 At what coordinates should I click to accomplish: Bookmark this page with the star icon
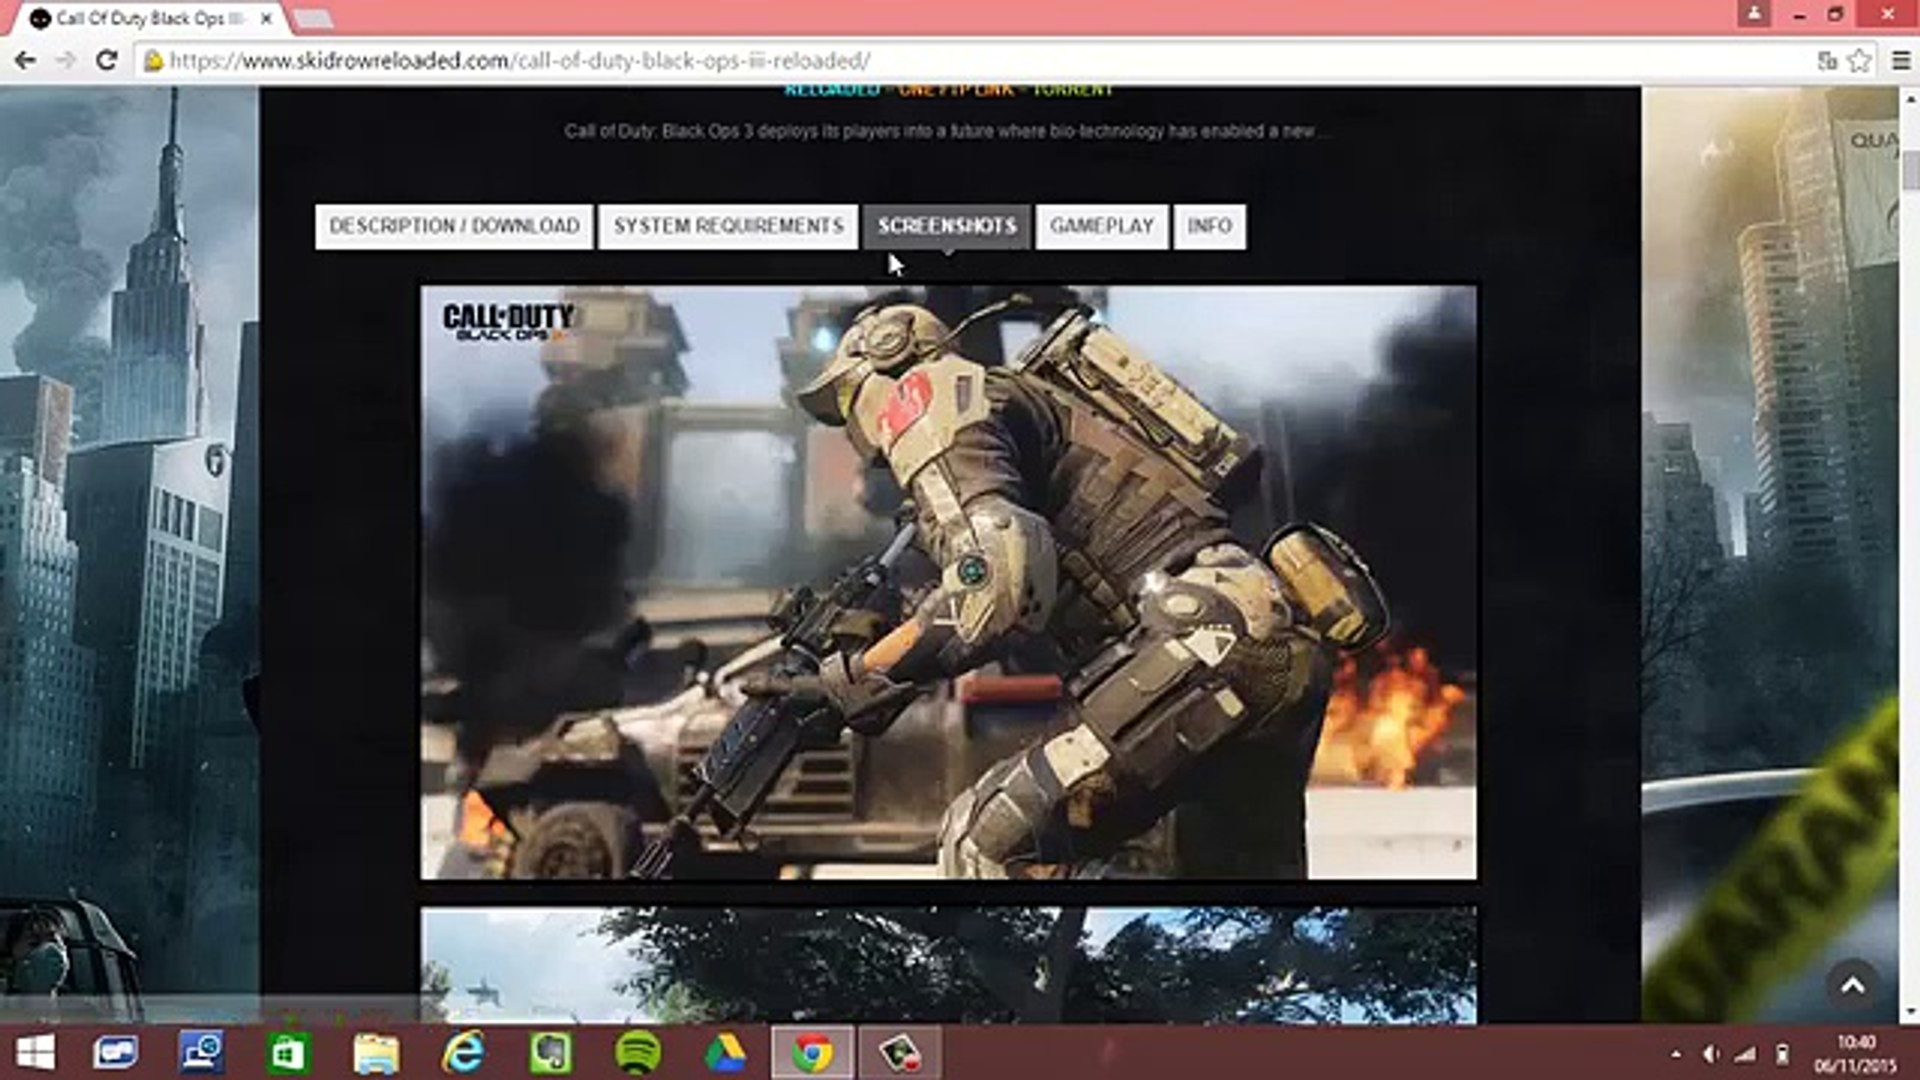click(1859, 61)
